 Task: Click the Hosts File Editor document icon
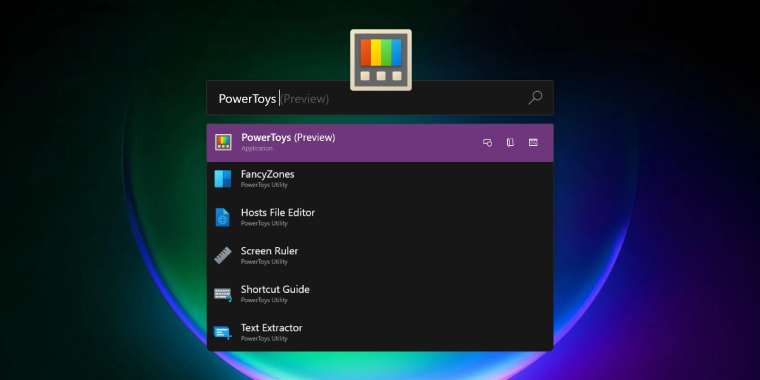coord(222,217)
